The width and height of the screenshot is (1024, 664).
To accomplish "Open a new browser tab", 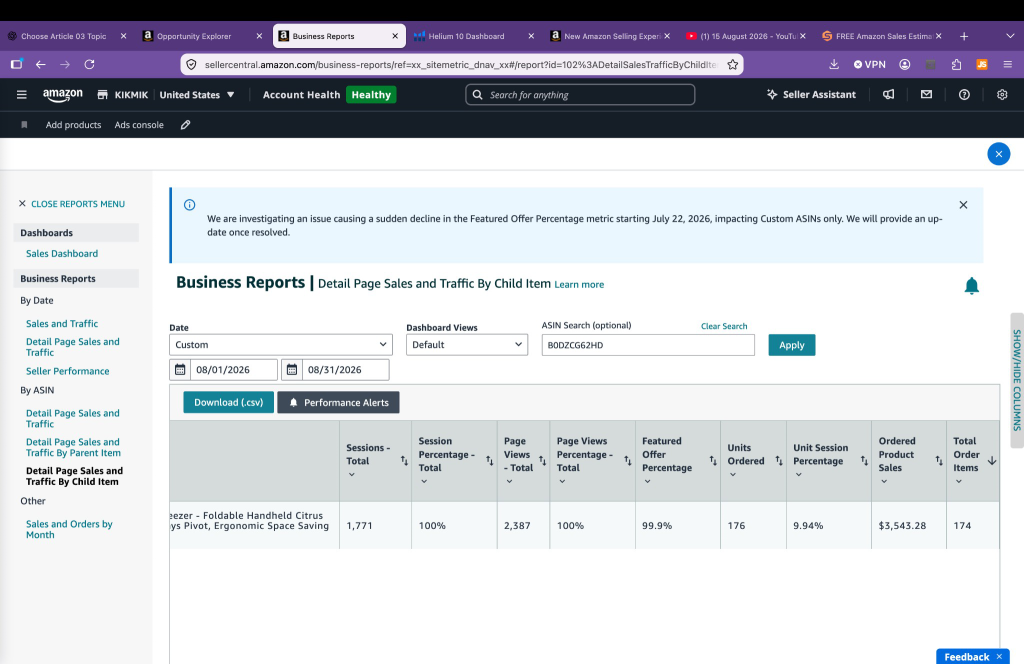I will click(x=964, y=37).
